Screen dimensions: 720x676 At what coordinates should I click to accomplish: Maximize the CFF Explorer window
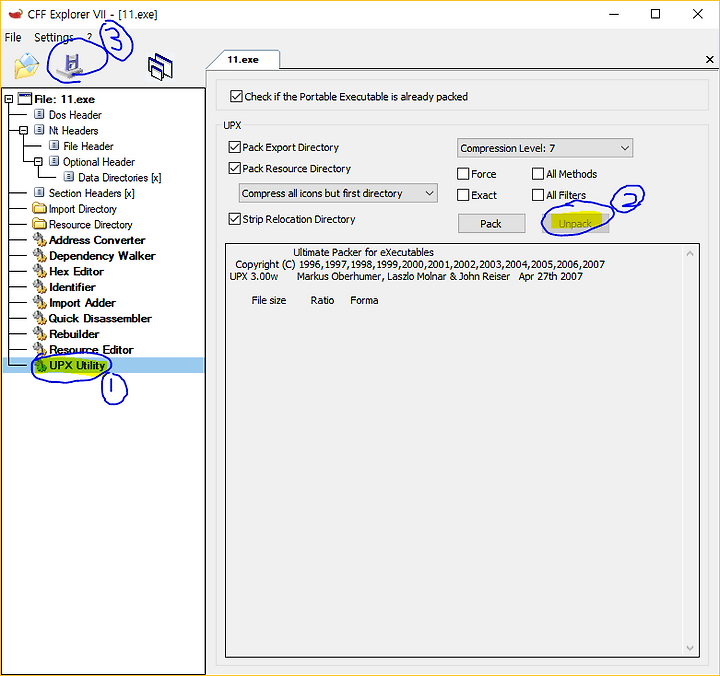655,14
